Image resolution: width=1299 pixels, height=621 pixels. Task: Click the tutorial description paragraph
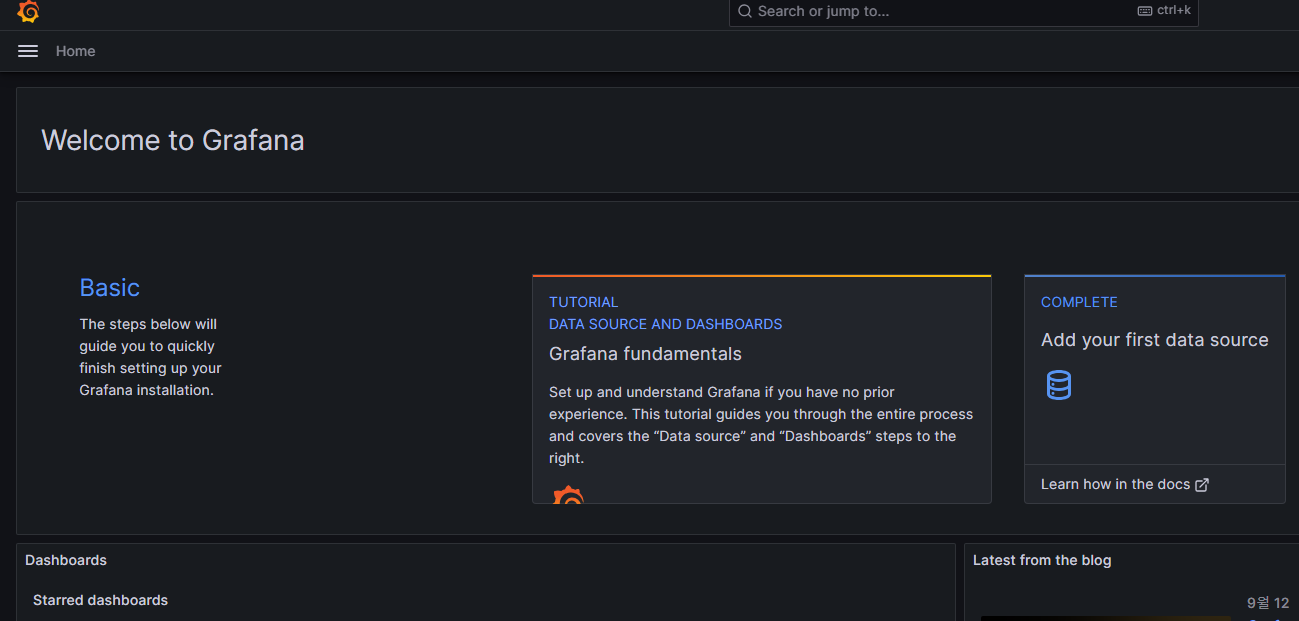(x=761, y=425)
